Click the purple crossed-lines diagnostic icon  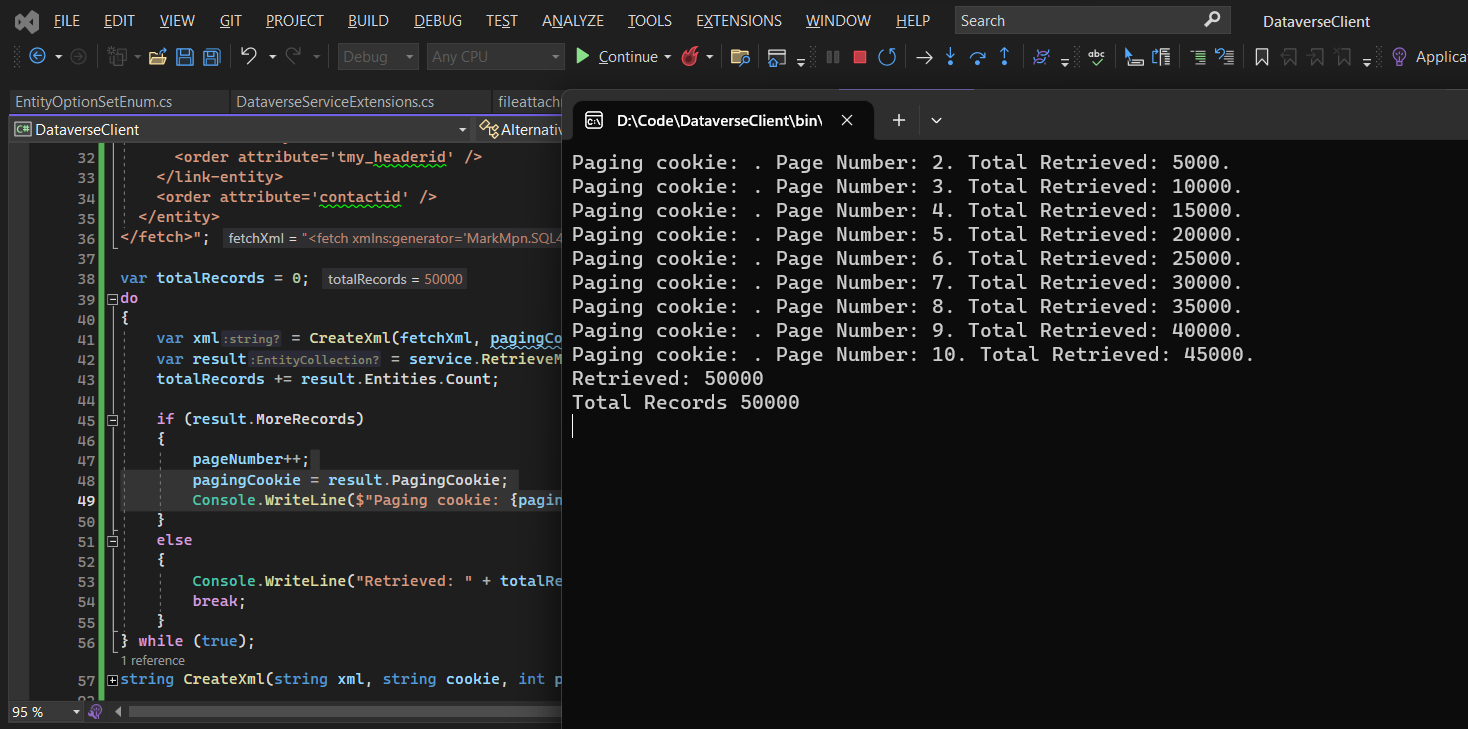tap(1041, 57)
